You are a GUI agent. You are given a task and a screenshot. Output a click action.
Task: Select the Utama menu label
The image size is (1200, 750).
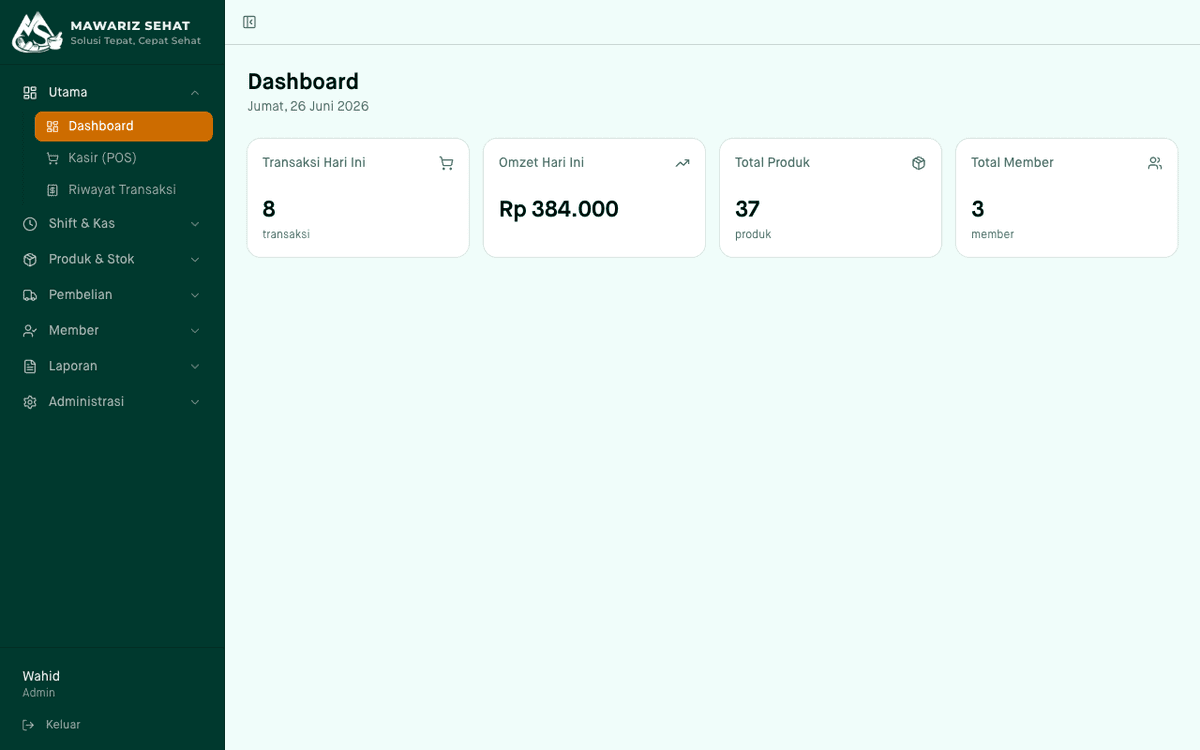click(68, 92)
